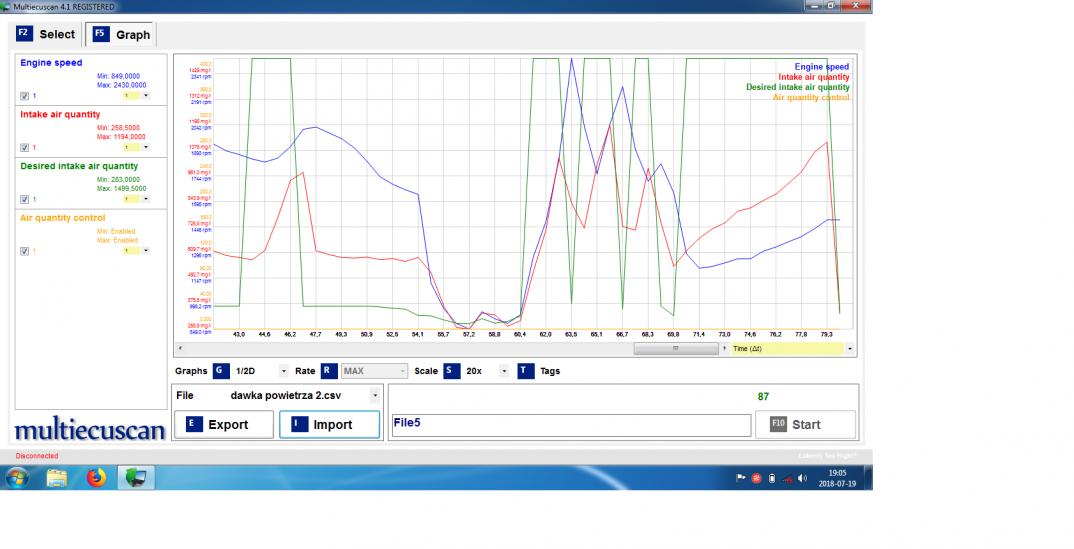Image resolution: width=1074 pixels, height=549 pixels.
Task: Click the F2 key badge
Action: click(24, 34)
